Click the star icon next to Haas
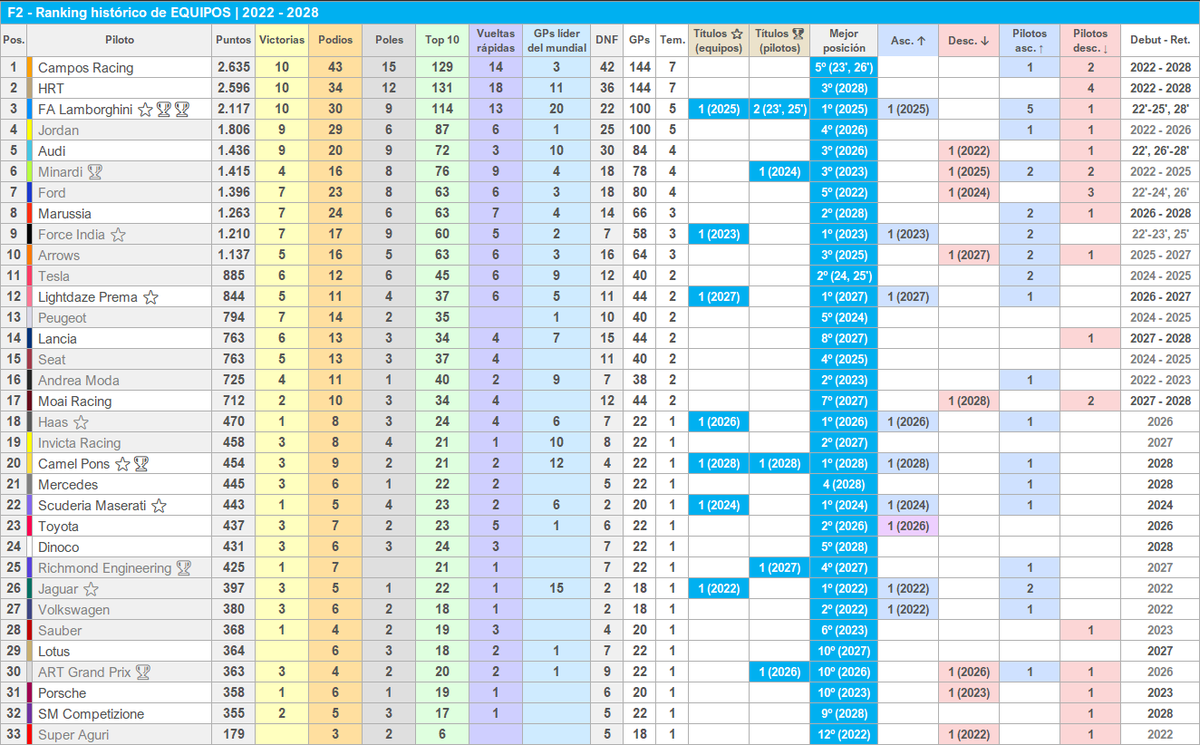 (x=81, y=422)
